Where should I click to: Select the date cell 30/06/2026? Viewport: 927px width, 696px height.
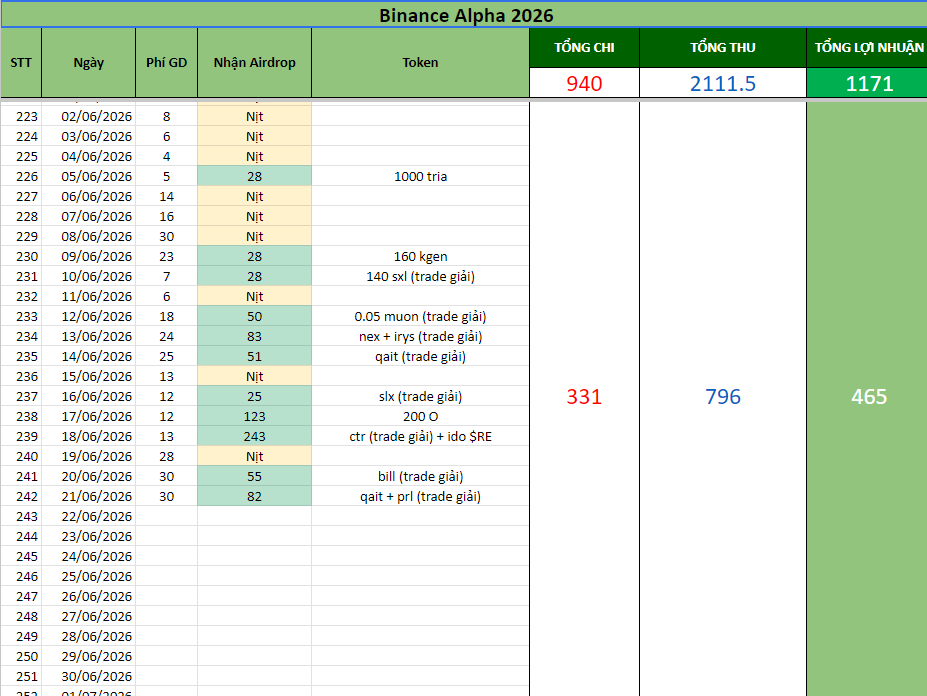point(89,676)
